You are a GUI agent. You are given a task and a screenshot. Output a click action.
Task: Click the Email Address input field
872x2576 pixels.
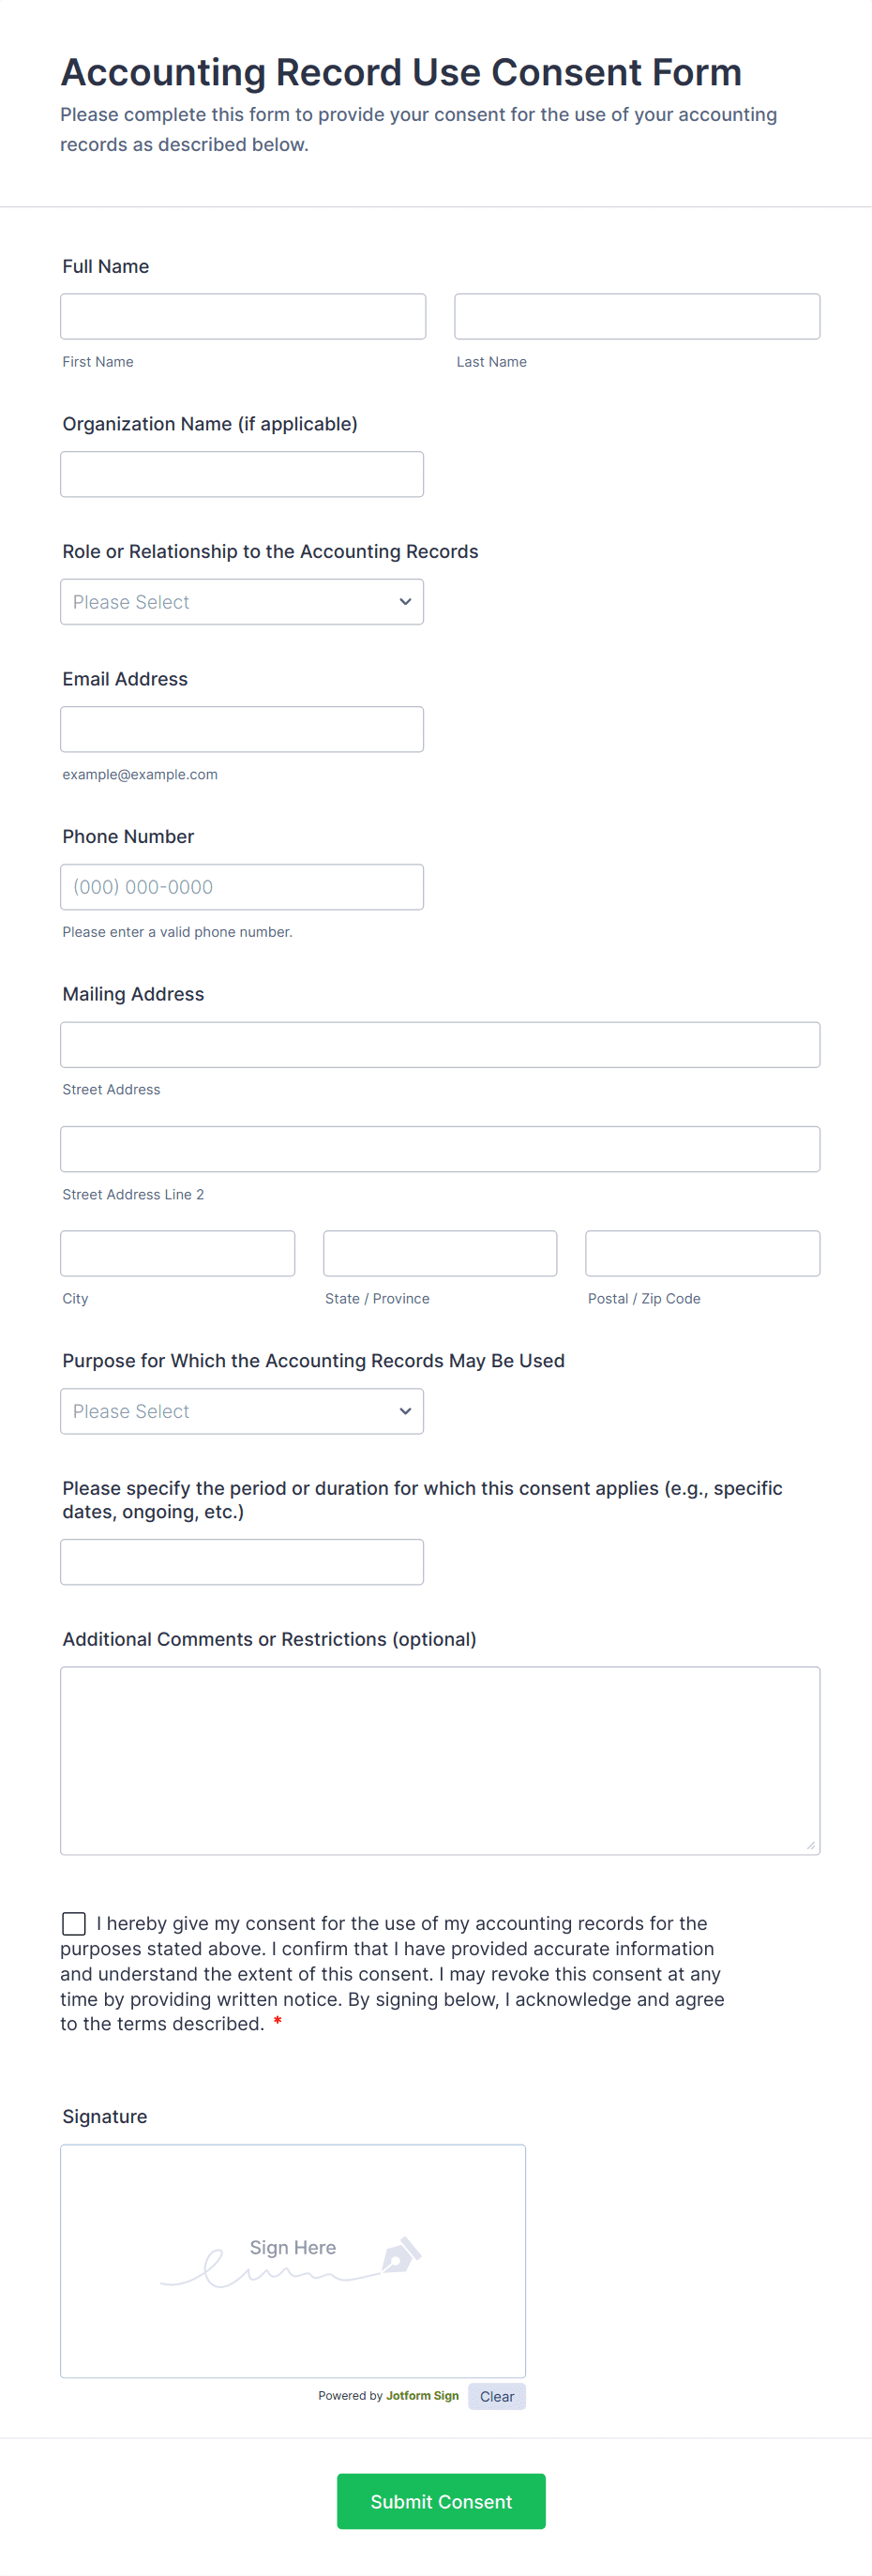point(241,729)
